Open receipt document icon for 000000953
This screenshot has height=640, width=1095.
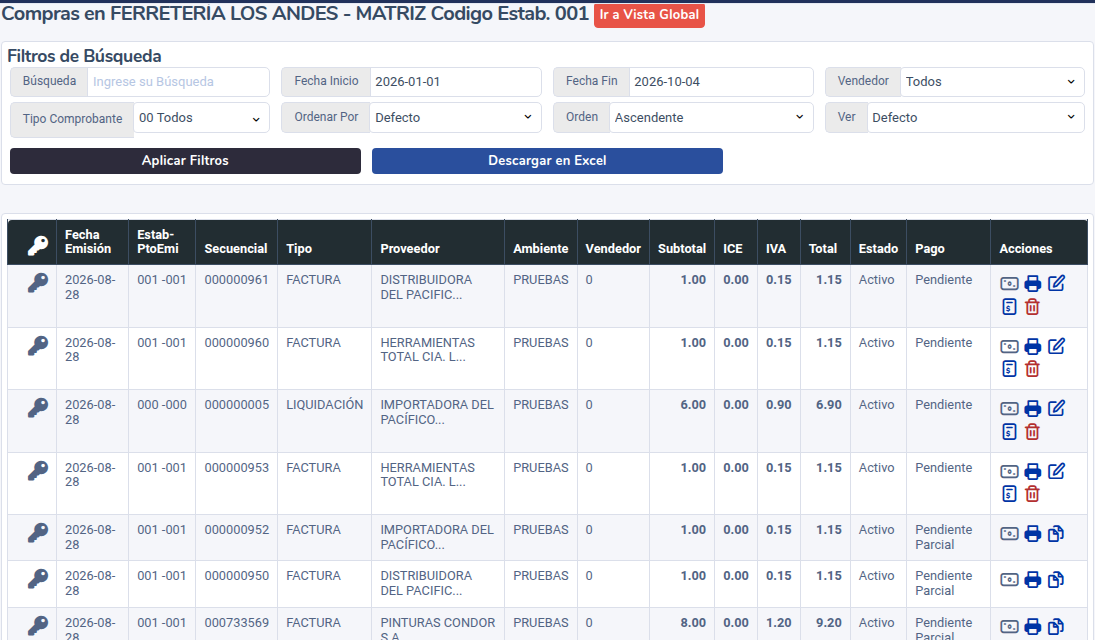point(1009,493)
